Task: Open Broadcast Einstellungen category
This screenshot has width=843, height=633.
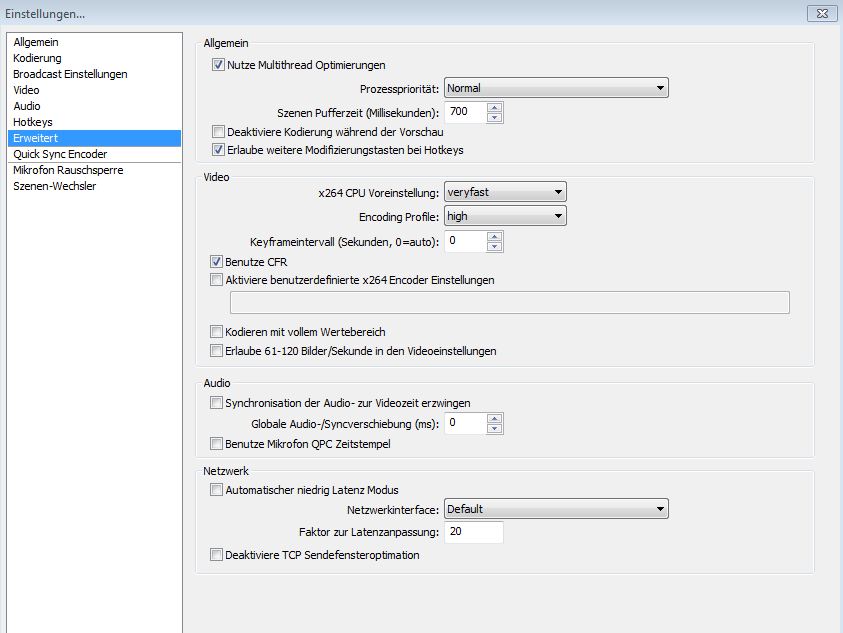Action: tap(70, 74)
